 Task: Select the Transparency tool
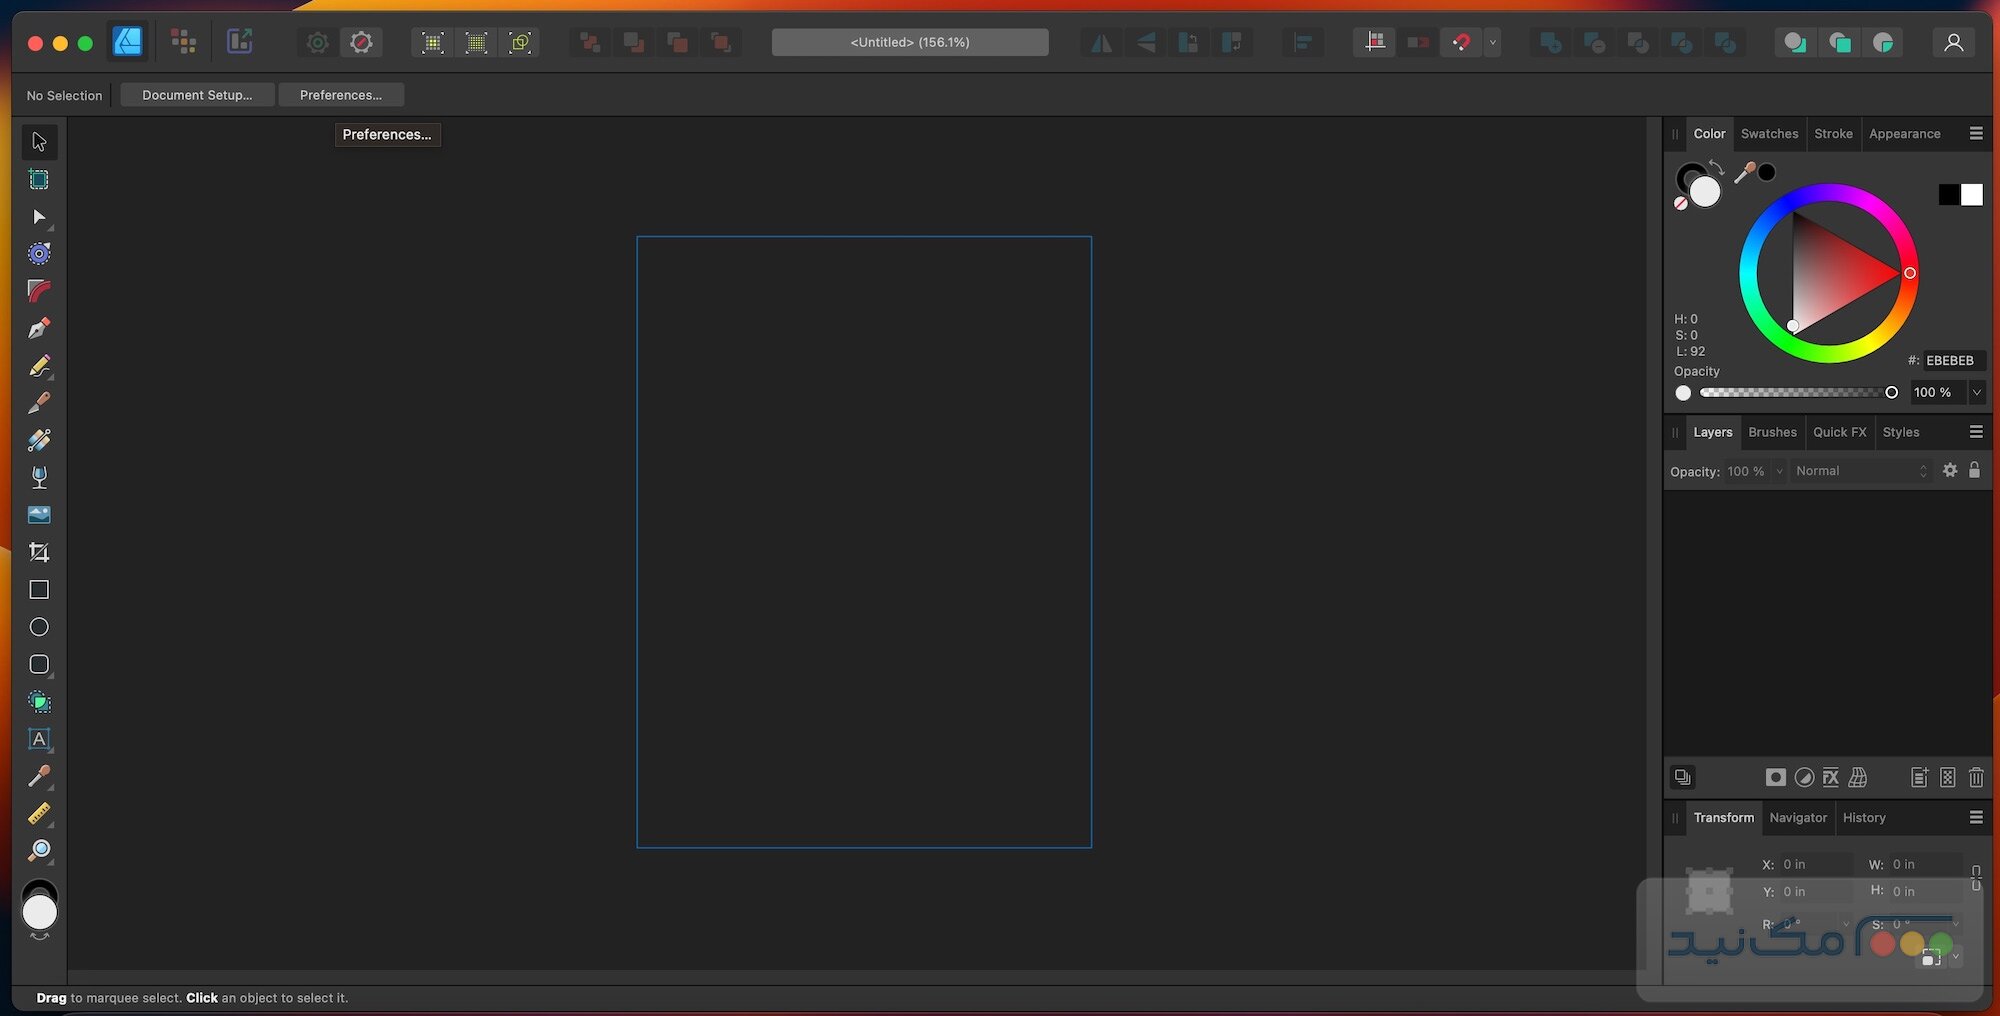coord(39,477)
